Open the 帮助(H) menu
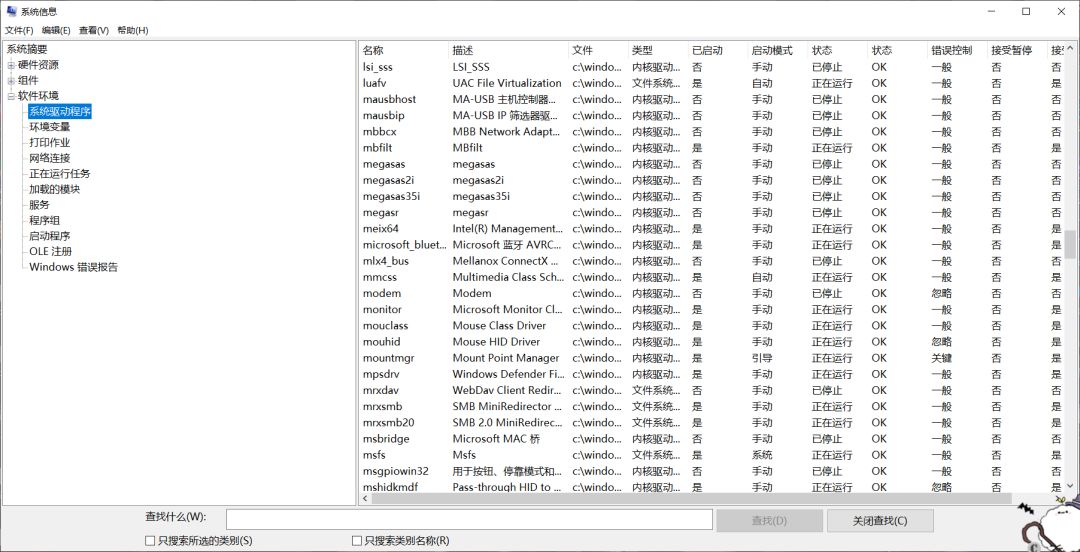Screen dimensions: 1080x552 coord(133,30)
